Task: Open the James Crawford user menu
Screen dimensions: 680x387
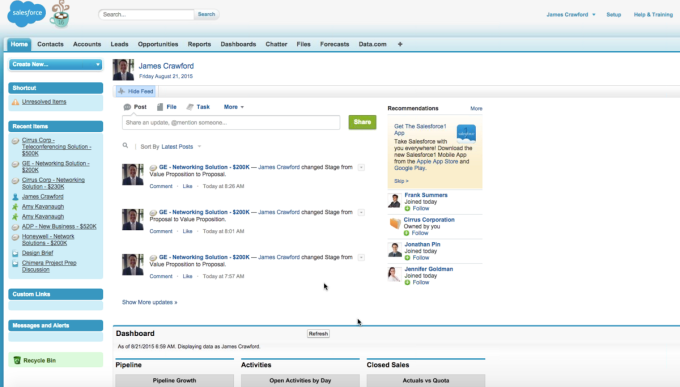Action: (x=571, y=14)
